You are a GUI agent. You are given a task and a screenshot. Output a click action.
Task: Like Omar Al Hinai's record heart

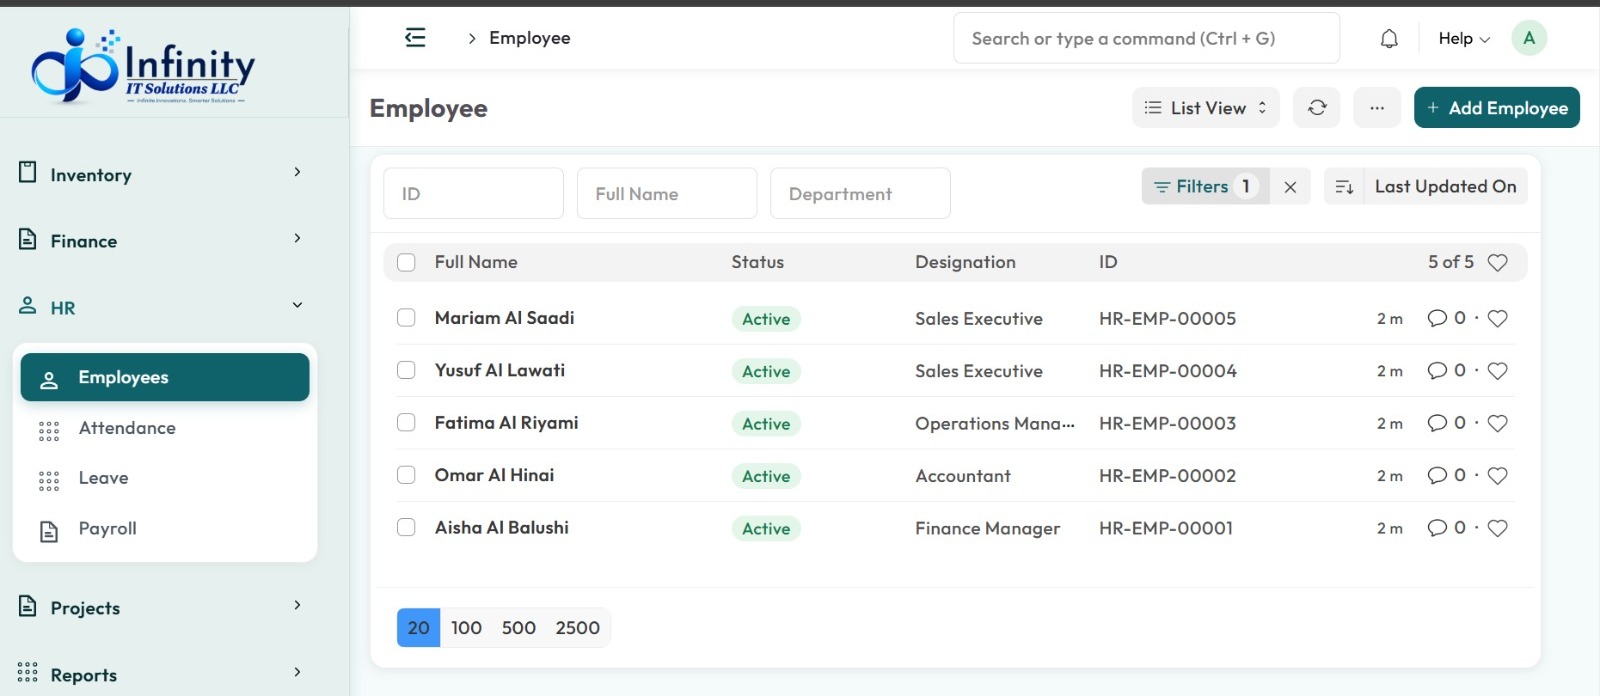coord(1497,476)
